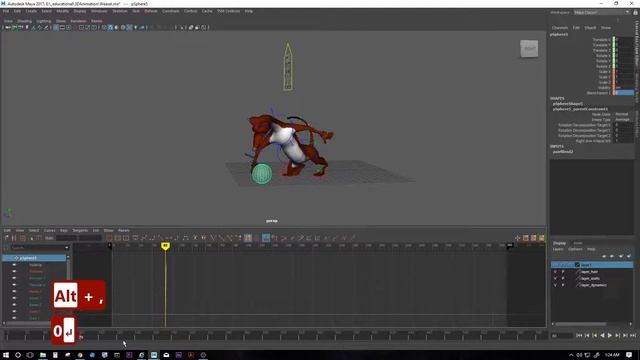
Task: Click the Graph Editor search field
Action: click(37, 248)
